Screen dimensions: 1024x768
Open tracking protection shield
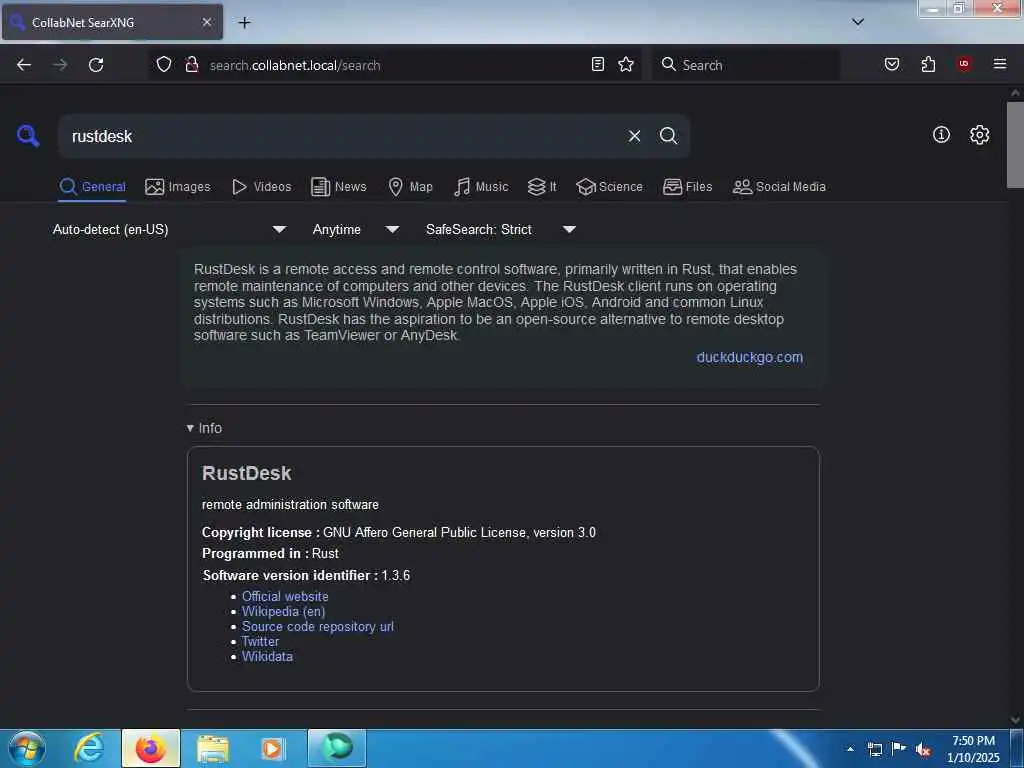pyautogui.click(x=164, y=64)
